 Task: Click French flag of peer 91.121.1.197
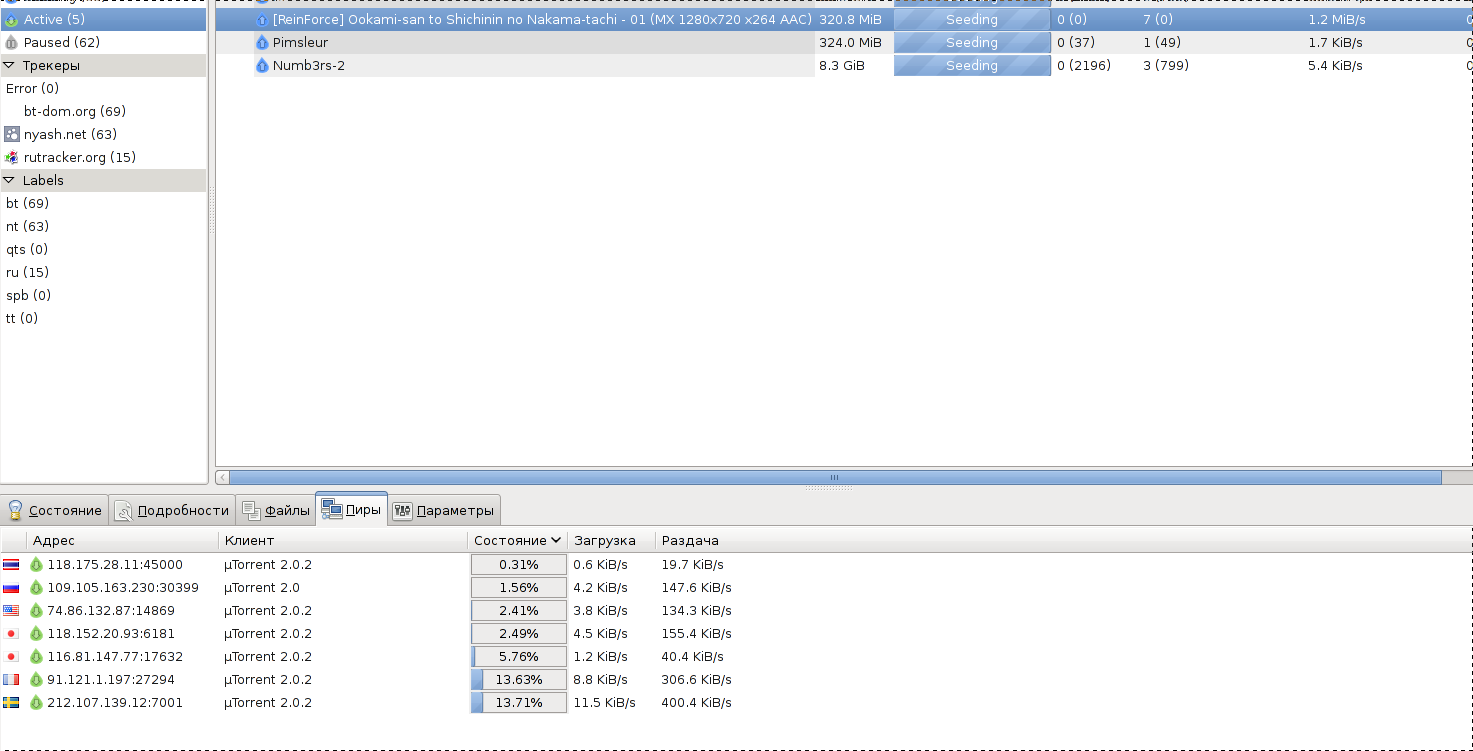coord(11,679)
